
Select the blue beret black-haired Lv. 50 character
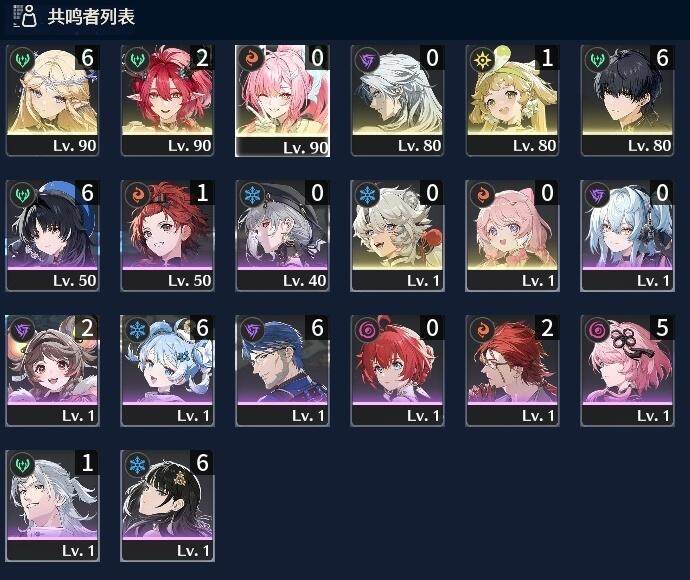click(x=52, y=235)
